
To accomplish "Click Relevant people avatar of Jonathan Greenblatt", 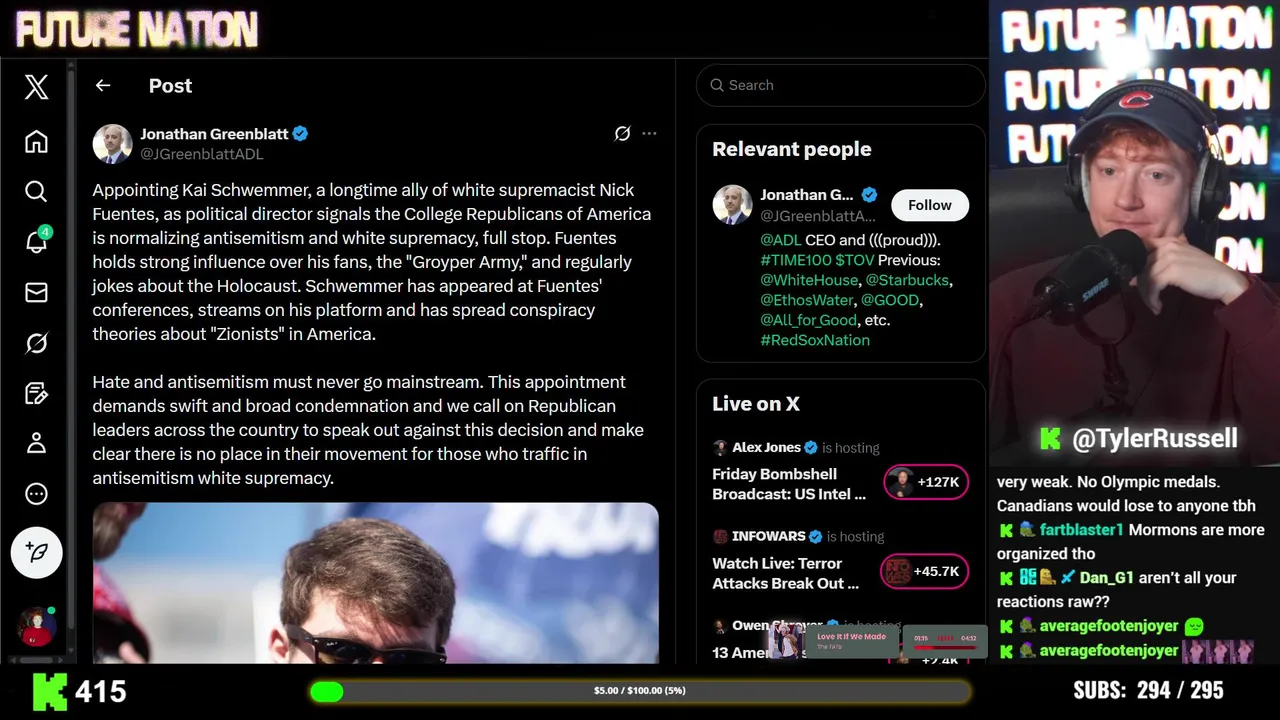I will point(732,205).
